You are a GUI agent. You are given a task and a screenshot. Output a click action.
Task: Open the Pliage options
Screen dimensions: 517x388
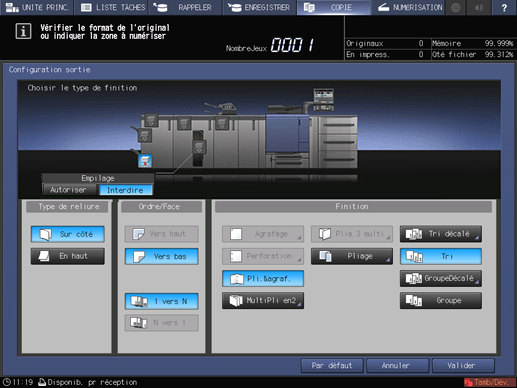pos(352,256)
